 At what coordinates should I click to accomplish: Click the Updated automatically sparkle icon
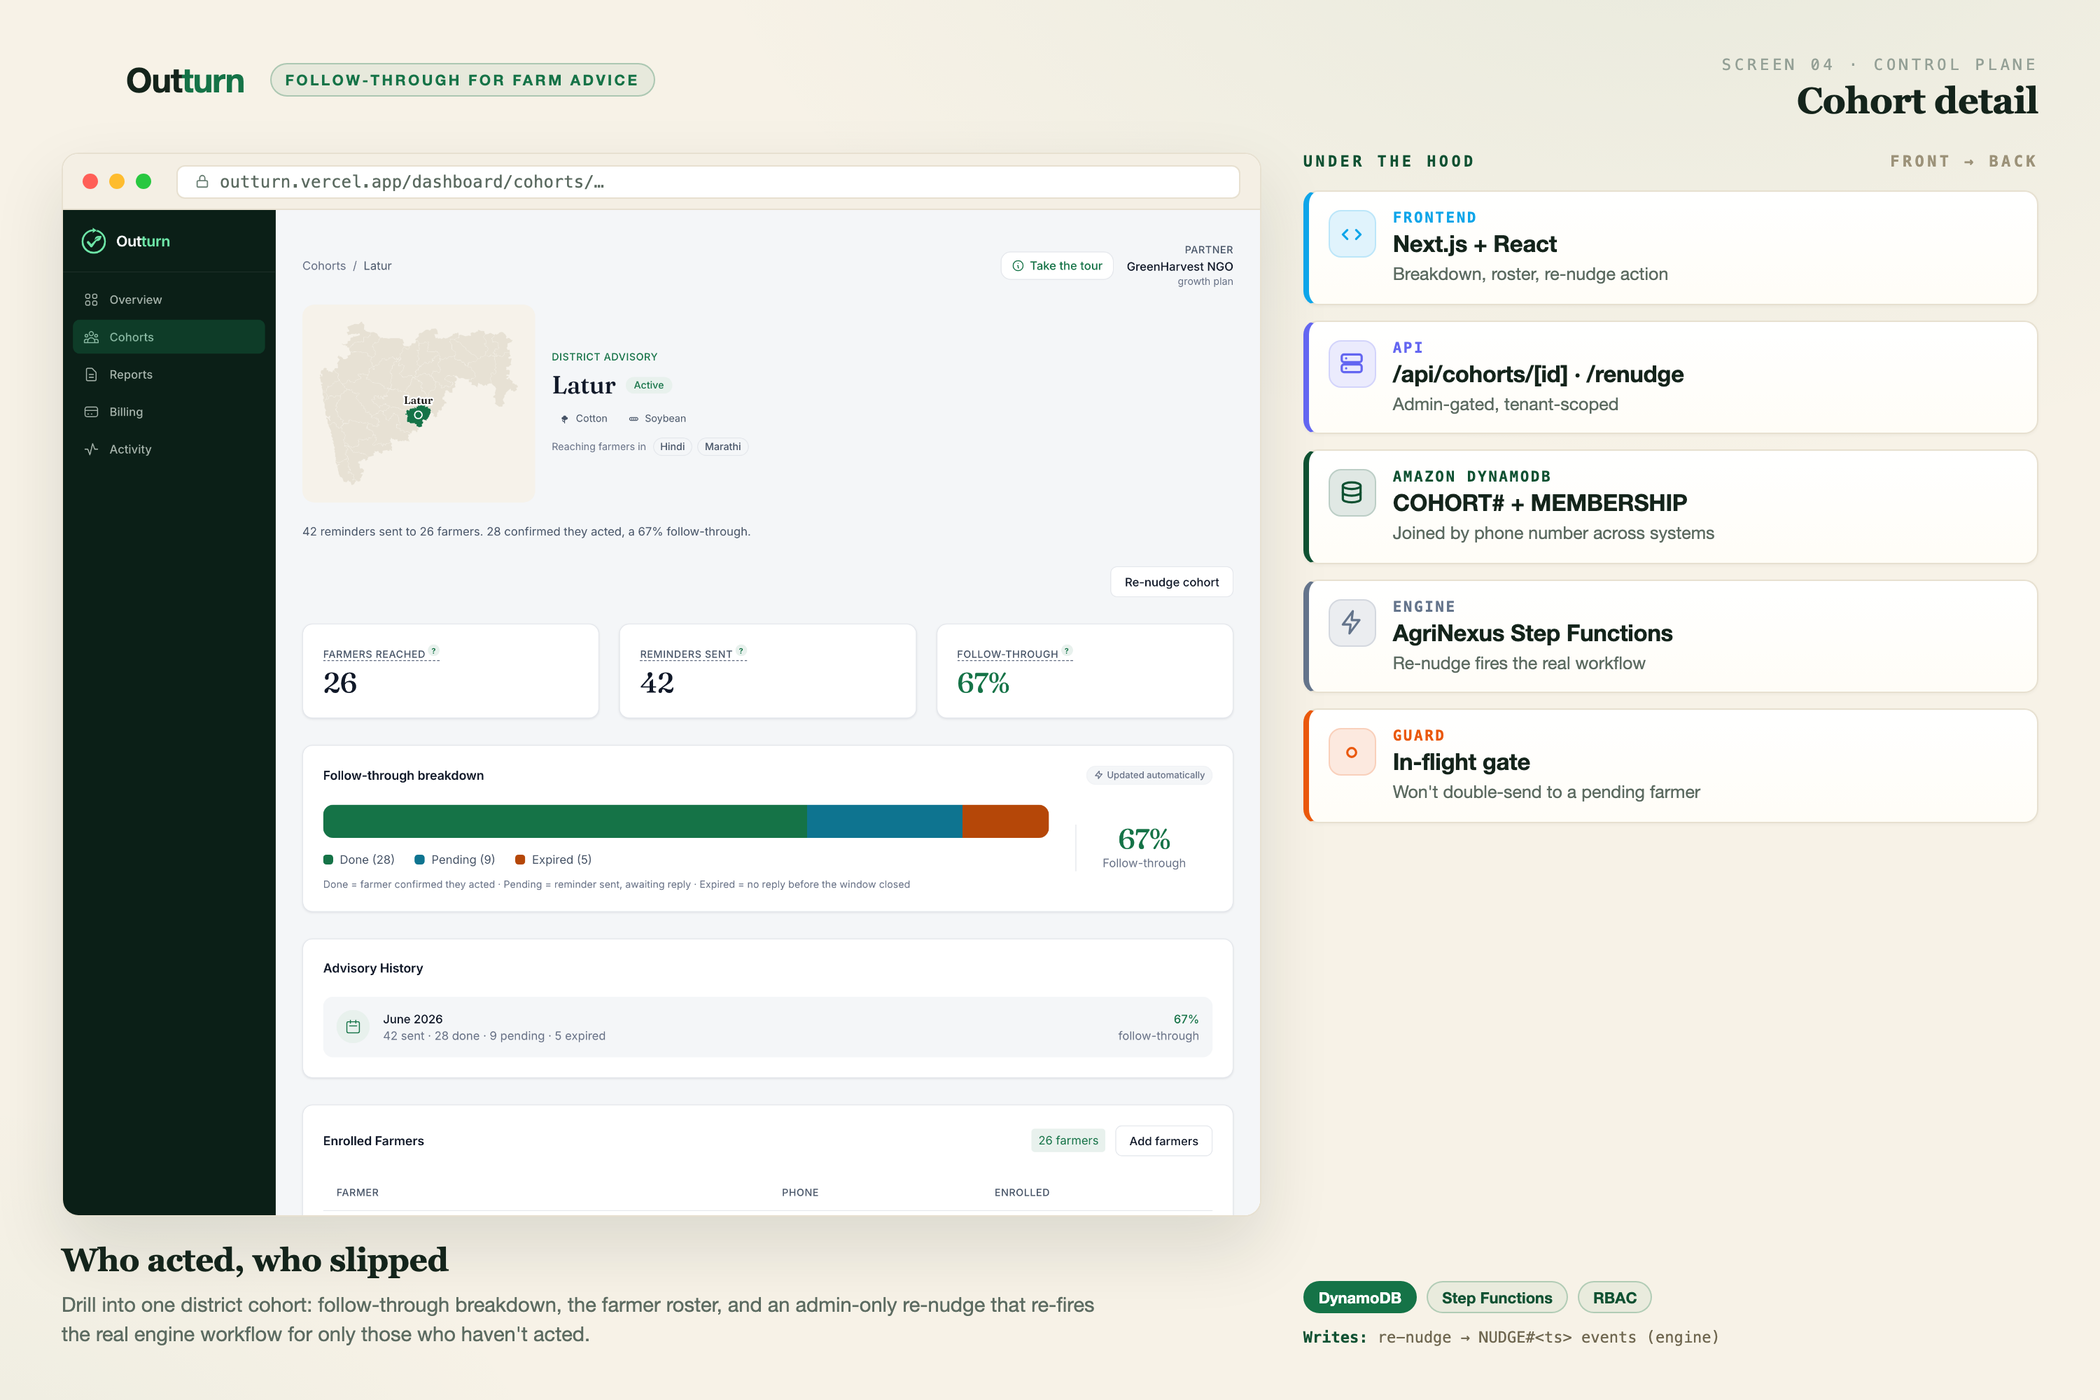(1098, 775)
